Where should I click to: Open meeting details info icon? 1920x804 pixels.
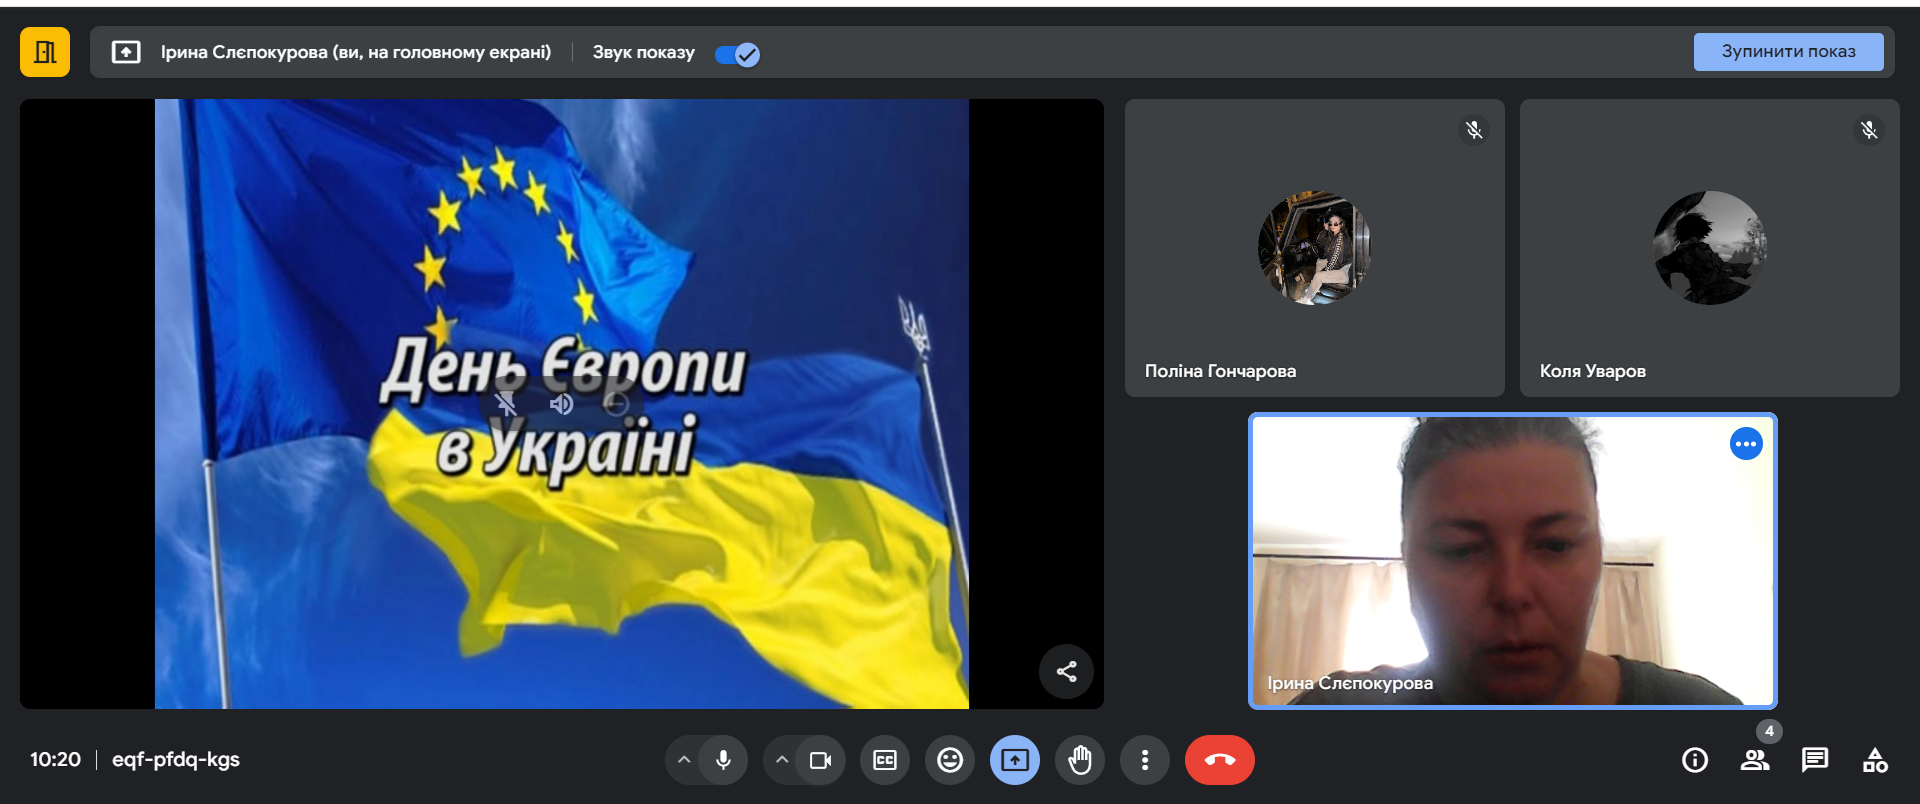coord(1694,760)
